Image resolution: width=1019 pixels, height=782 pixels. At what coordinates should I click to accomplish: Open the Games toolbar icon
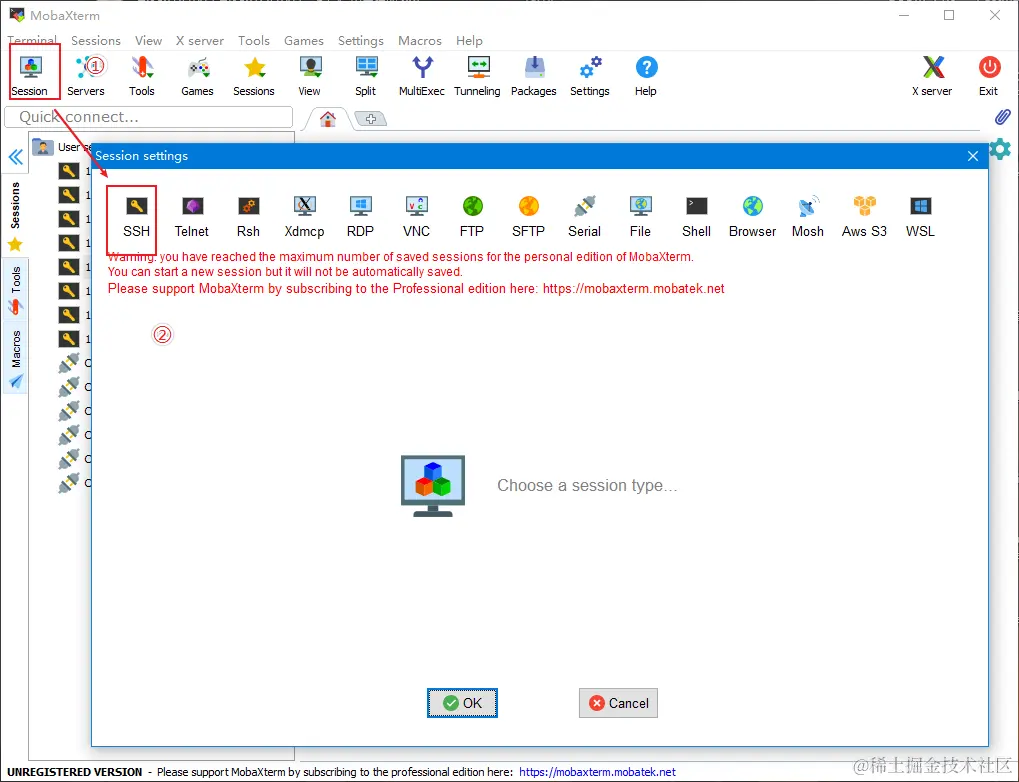point(198,76)
